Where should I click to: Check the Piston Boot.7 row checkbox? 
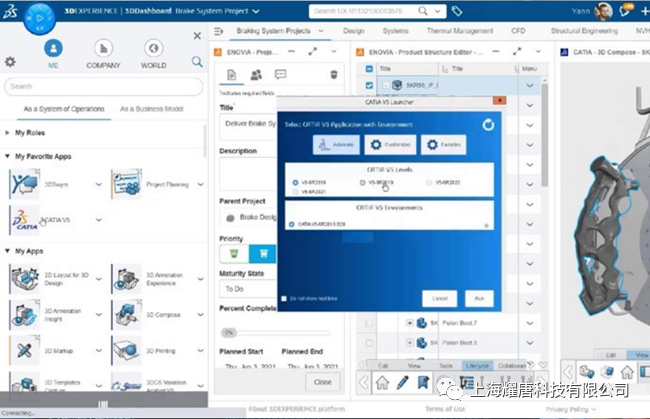click(x=369, y=323)
